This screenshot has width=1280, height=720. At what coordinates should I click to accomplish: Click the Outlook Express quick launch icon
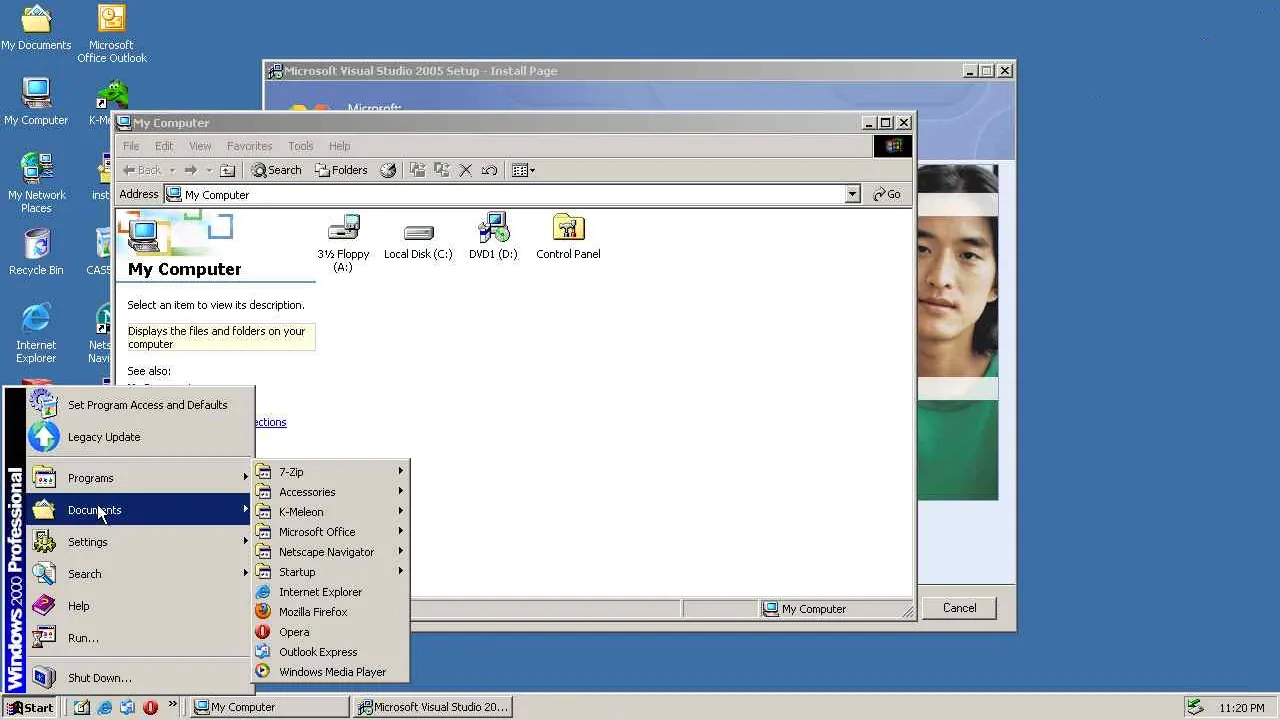(127, 707)
